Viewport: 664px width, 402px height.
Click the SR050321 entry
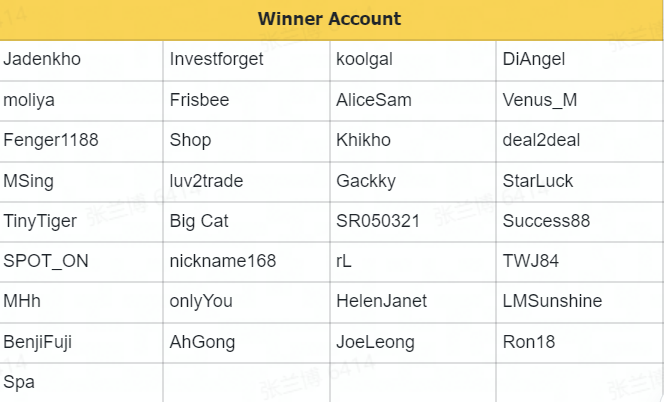point(378,221)
